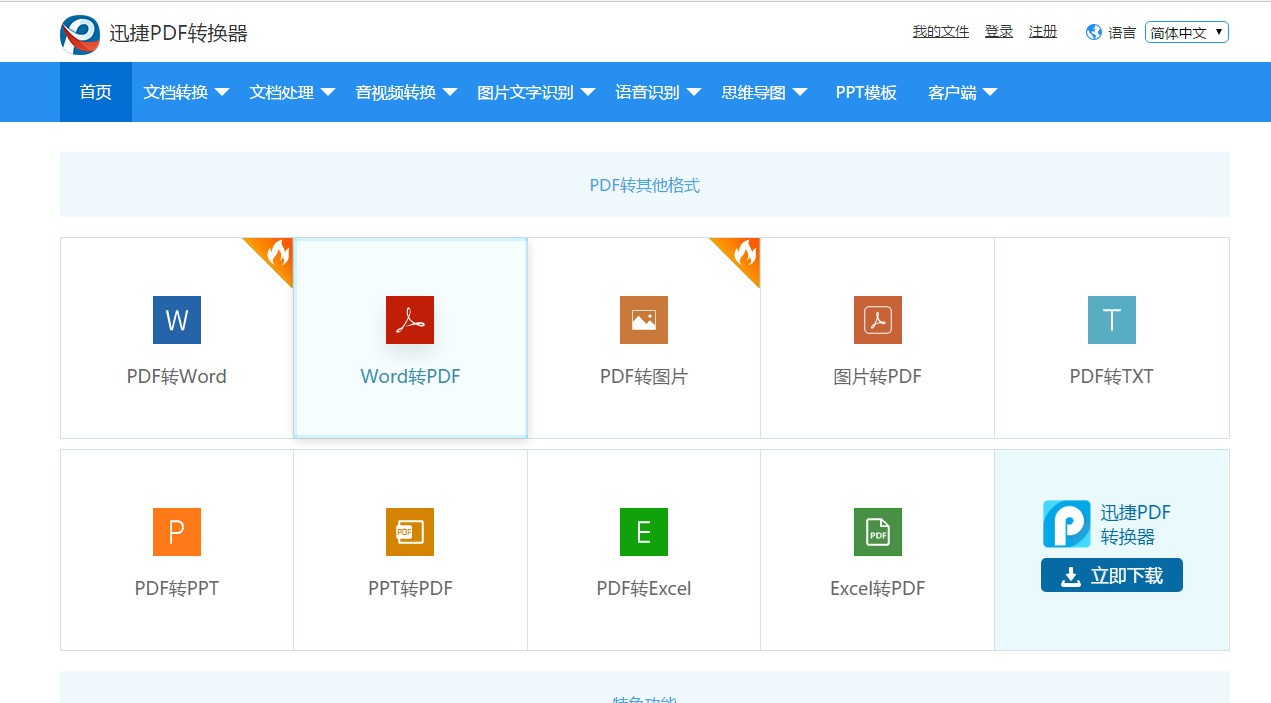Open the PPT模板 menu item
The image size is (1271, 703).
coord(866,92)
